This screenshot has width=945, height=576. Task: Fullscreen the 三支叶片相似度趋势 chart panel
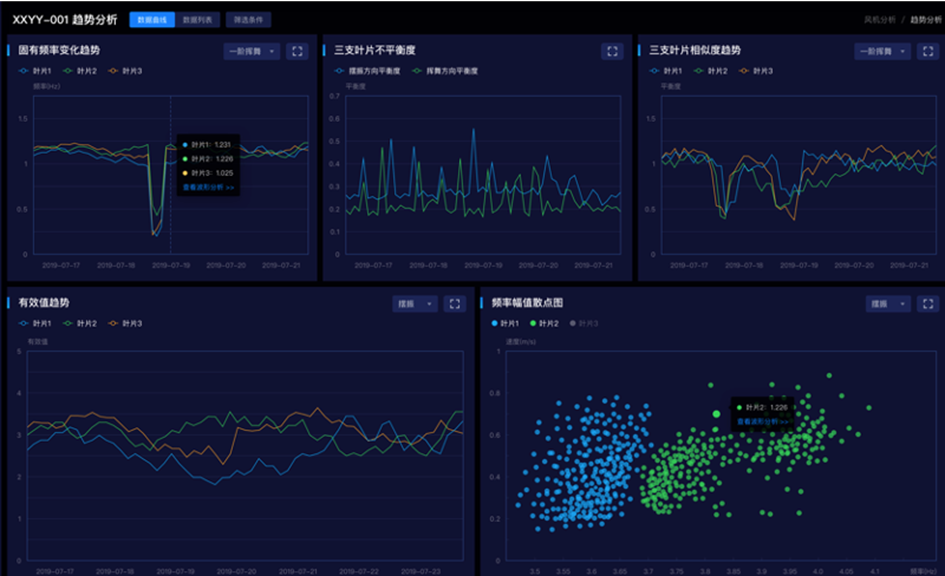[928, 51]
